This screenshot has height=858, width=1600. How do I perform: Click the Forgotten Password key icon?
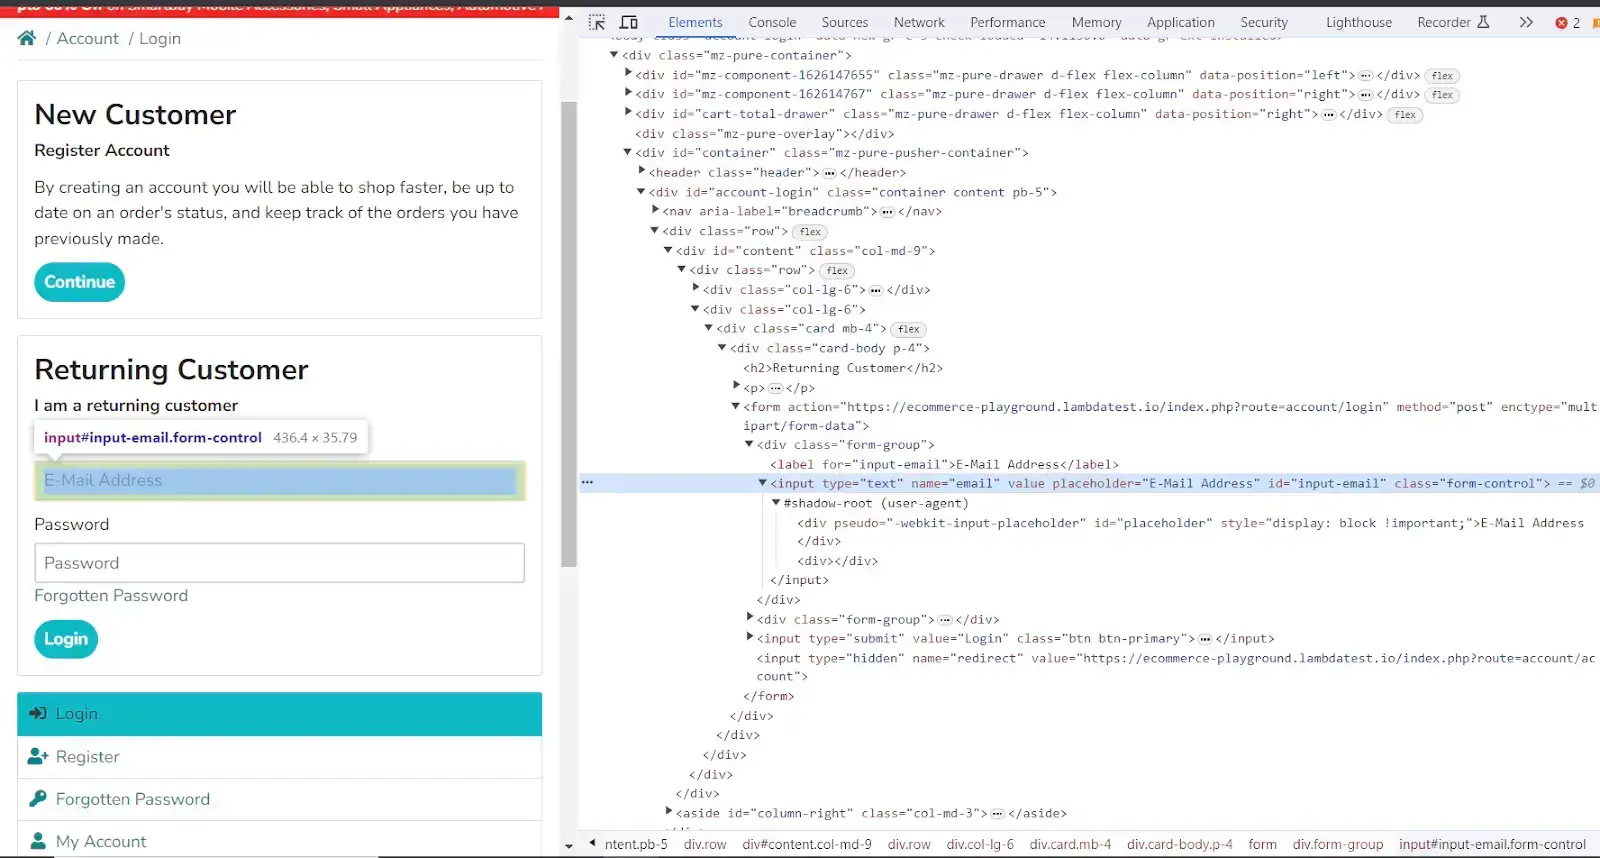click(x=38, y=798)
